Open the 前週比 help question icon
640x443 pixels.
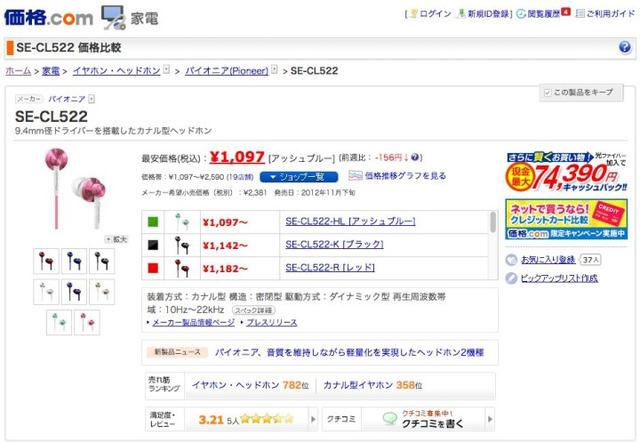tap(415, 157)
